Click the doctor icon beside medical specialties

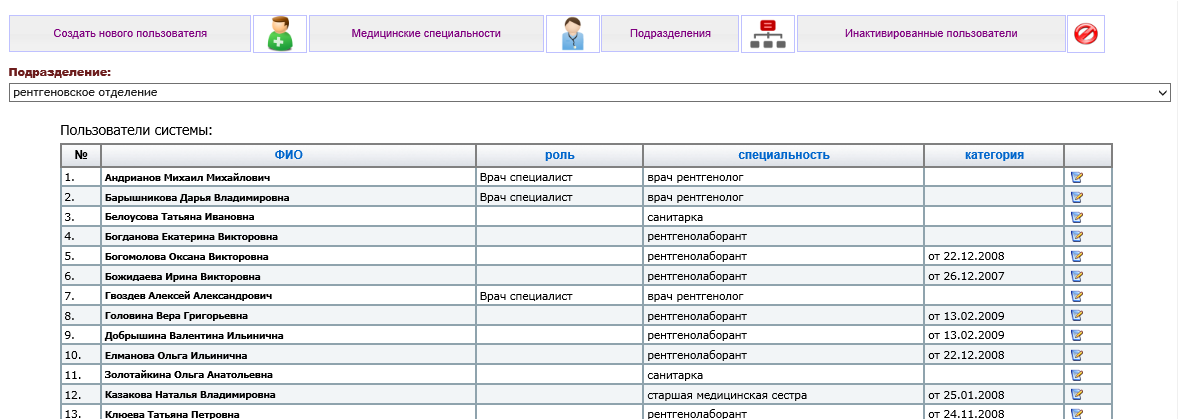pyautogui.click(x=572, y=34)
